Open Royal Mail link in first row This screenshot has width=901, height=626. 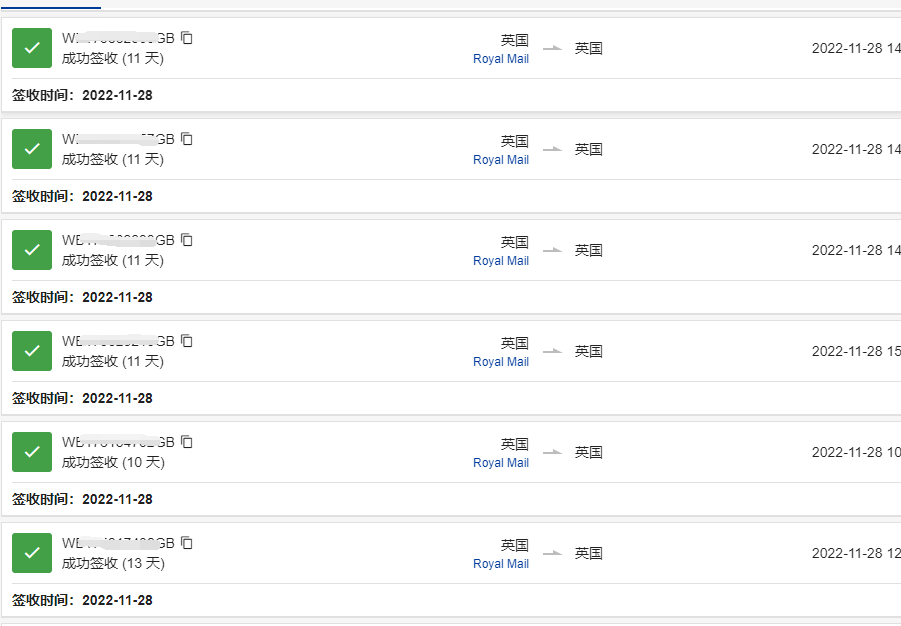[501, 59]
